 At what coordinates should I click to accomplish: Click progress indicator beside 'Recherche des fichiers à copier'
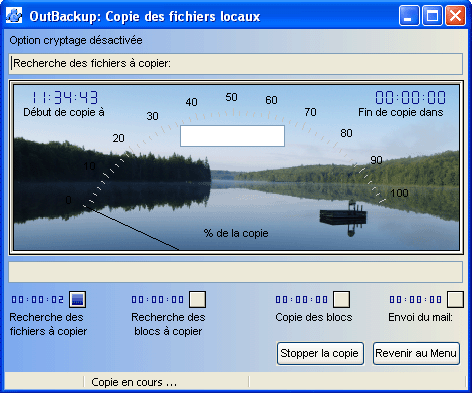[x=77, y=299]
